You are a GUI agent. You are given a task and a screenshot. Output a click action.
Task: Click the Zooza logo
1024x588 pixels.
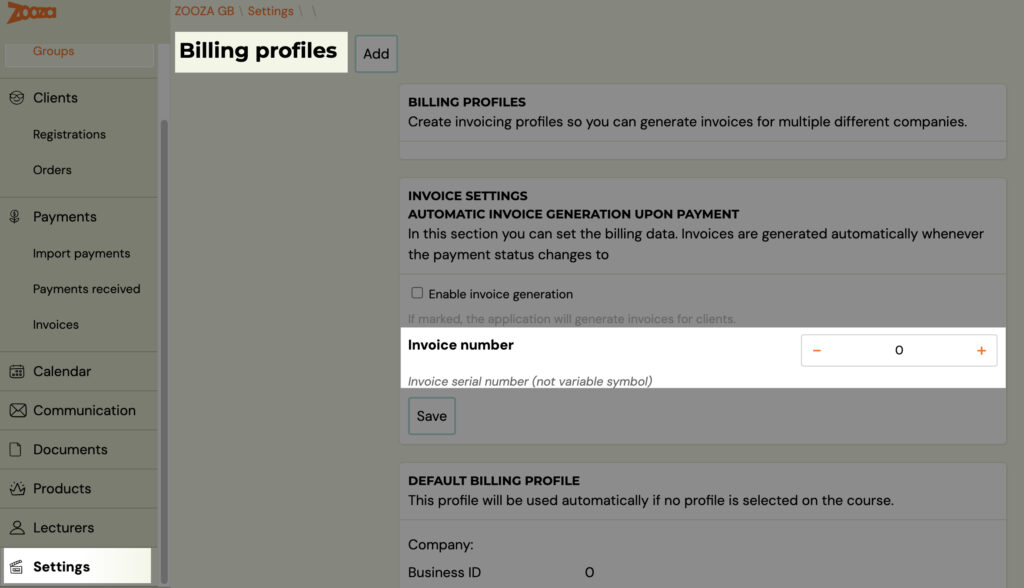click(x=31, y=12)
